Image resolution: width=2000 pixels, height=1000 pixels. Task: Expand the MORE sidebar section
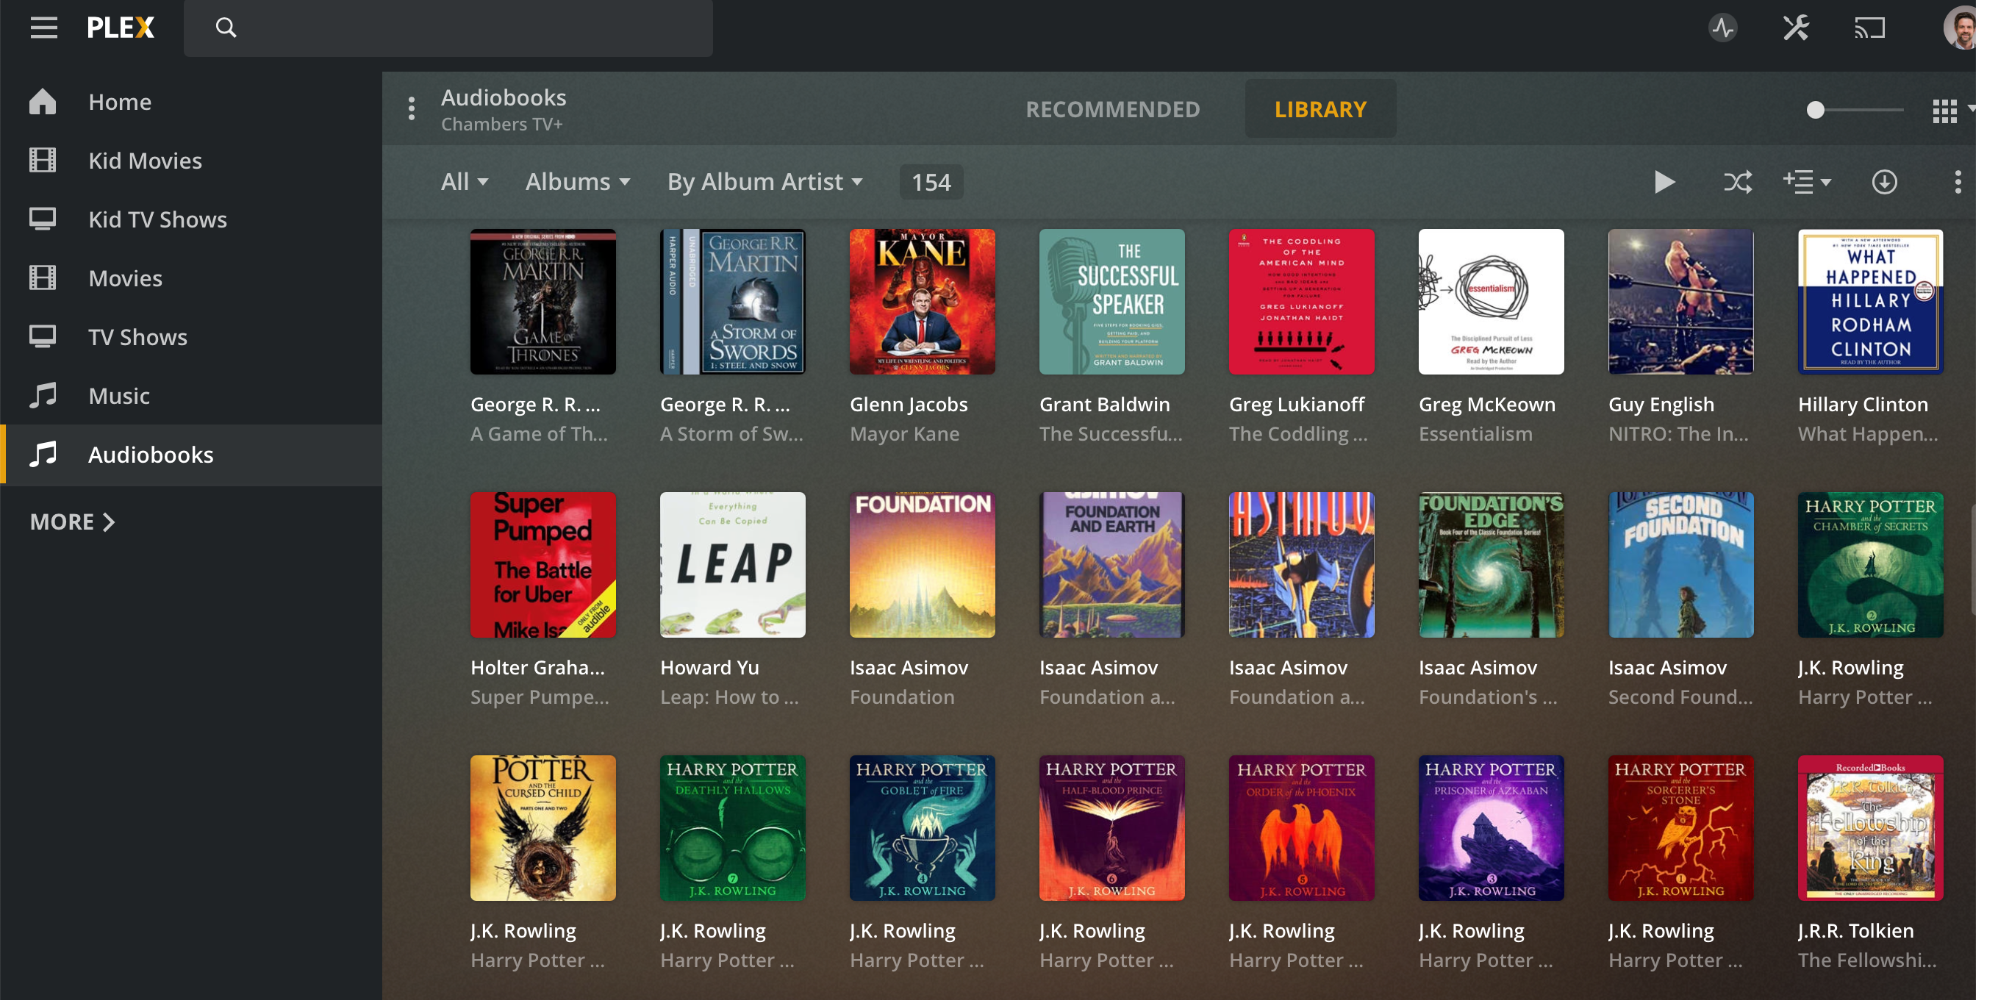coord(70,521)
